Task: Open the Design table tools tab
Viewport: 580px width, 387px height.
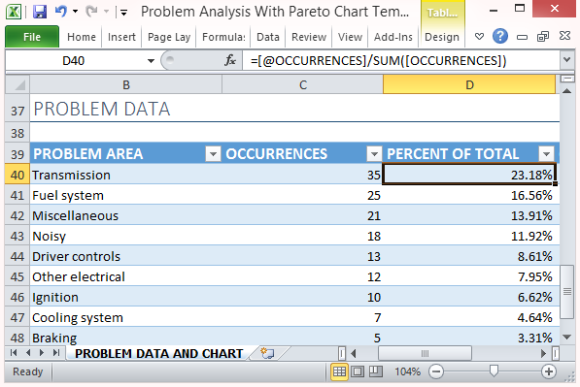Action: (442, 37)
